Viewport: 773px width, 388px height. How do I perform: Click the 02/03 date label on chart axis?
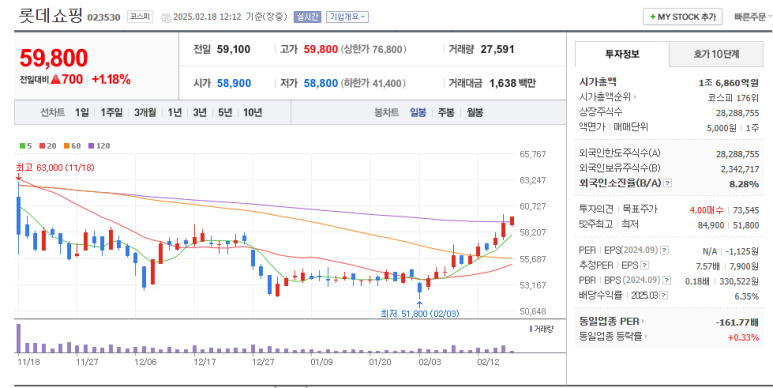[x=430, y=362]
